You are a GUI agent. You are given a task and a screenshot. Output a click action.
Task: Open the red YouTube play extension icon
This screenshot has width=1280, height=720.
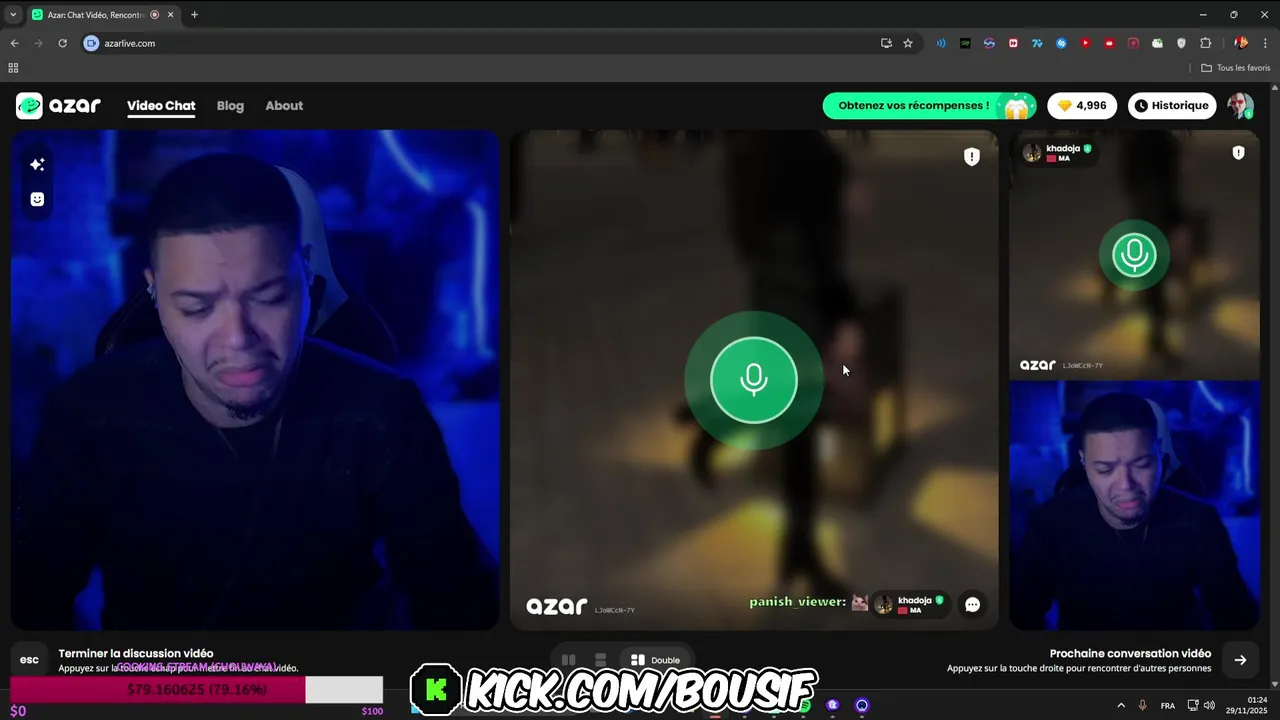[x=1085, y=43]
